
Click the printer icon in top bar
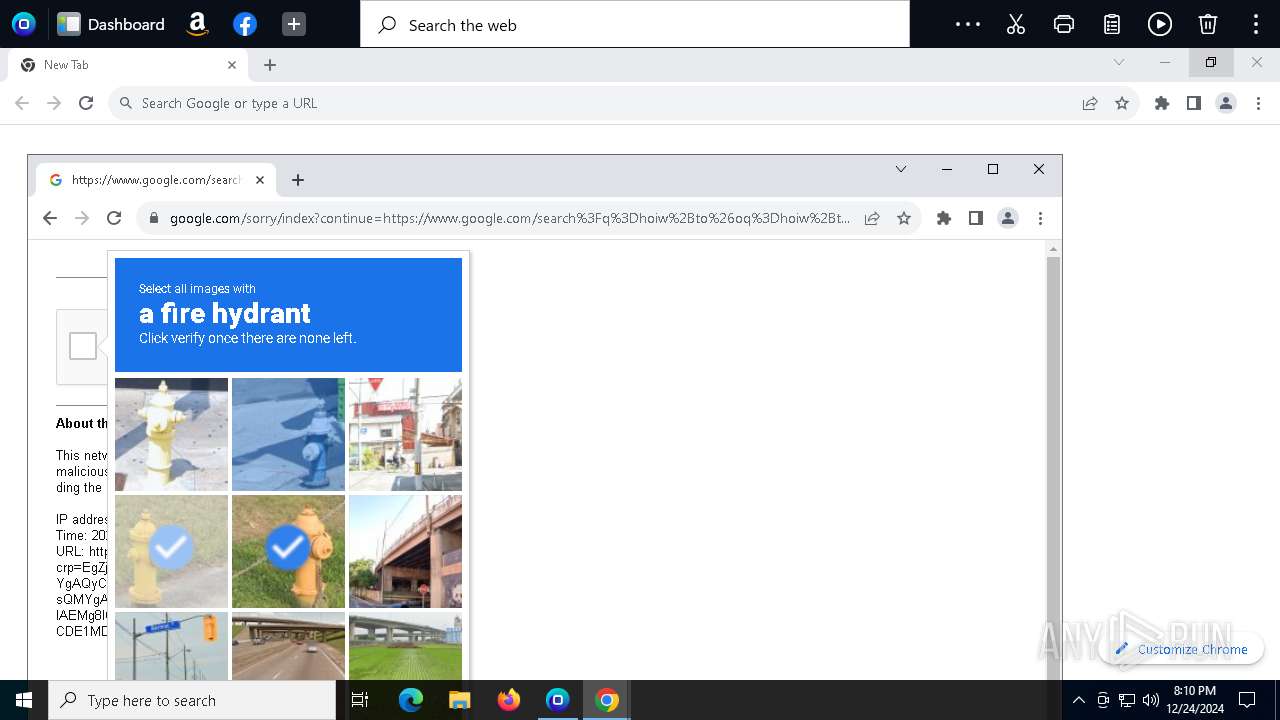click(x=1064, y=24)
